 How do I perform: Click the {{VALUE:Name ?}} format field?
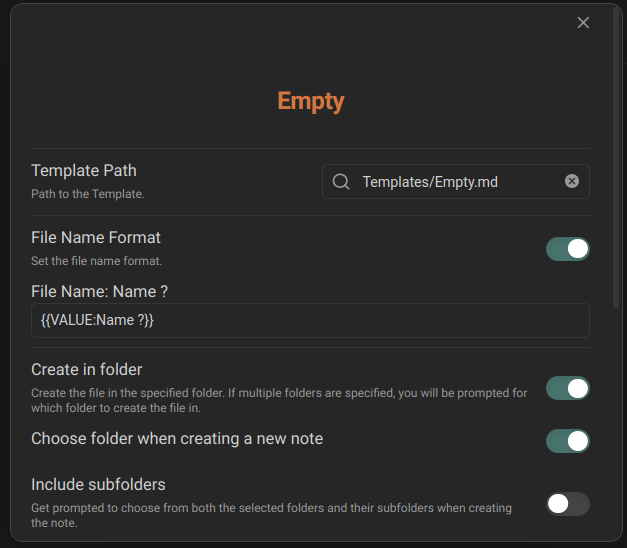[310, 320]
